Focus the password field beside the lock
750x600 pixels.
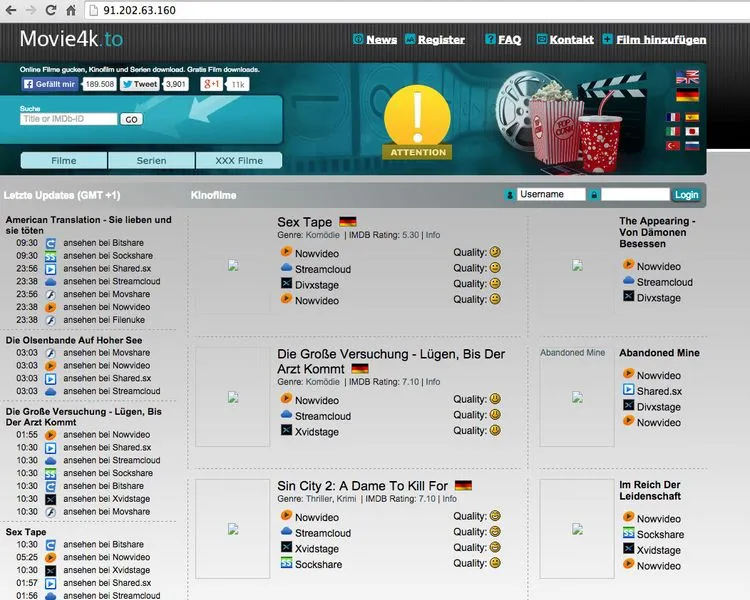point(635,194)
